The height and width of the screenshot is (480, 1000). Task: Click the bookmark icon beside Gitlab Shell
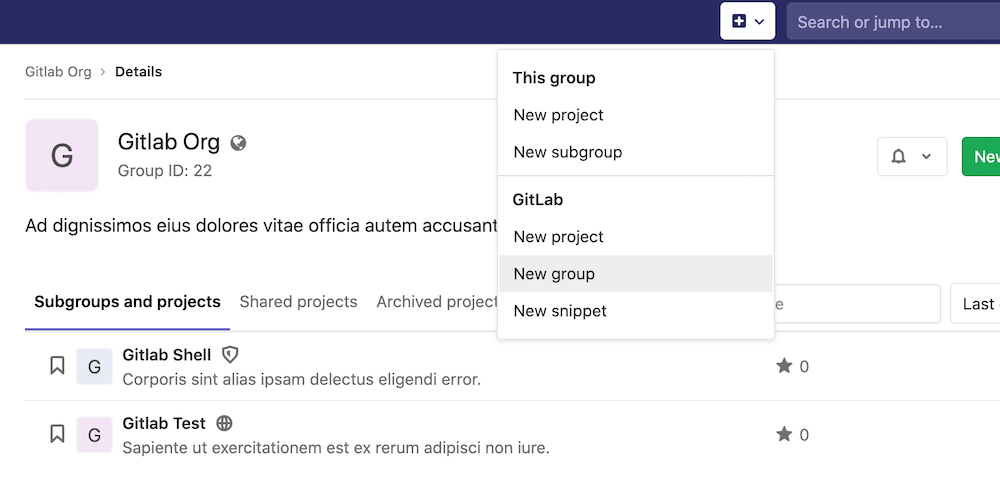click(x=57, y=366)
